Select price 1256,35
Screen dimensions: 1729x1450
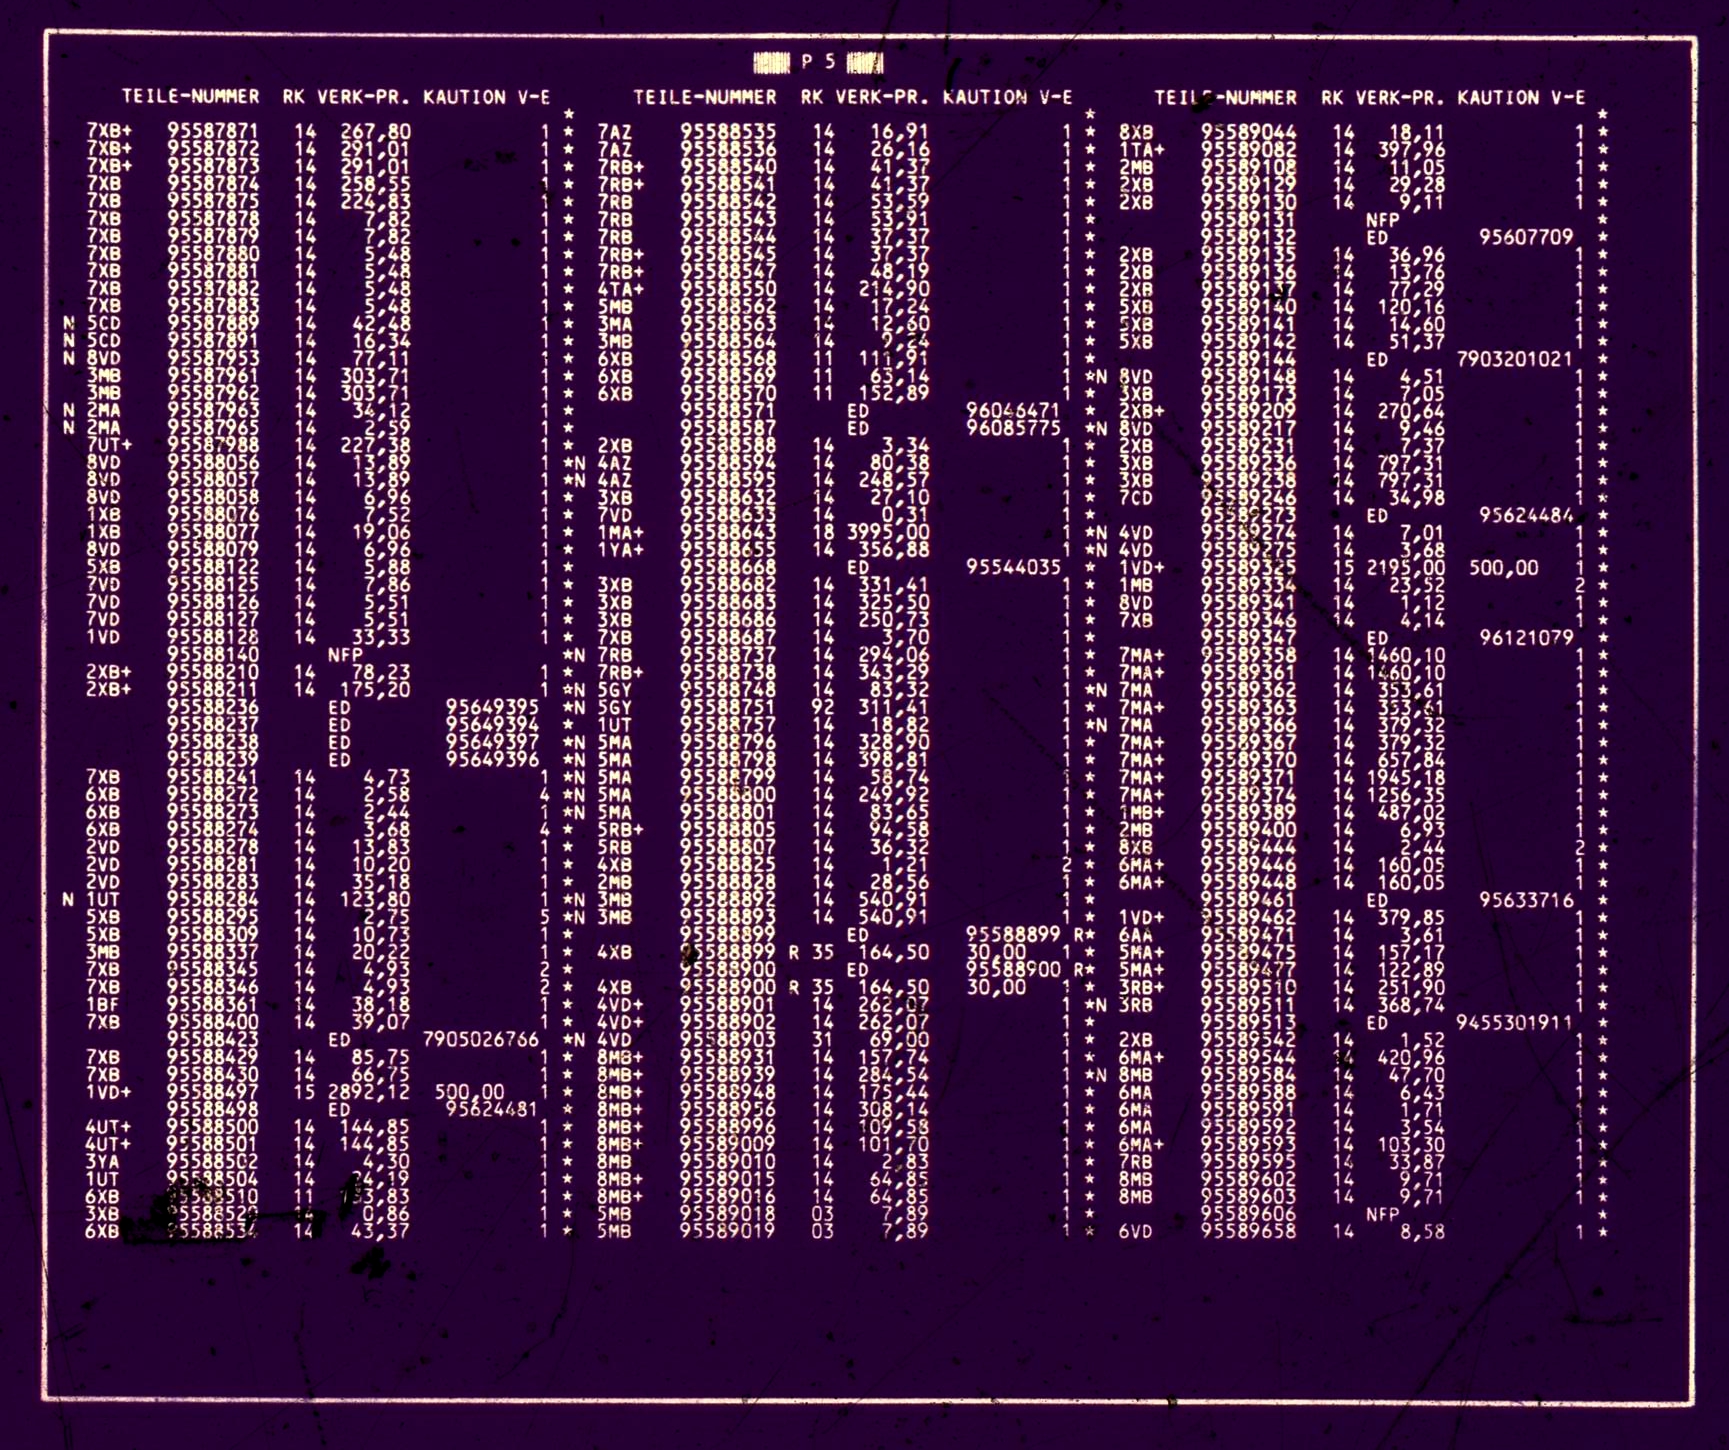(x=1405, y=795)
